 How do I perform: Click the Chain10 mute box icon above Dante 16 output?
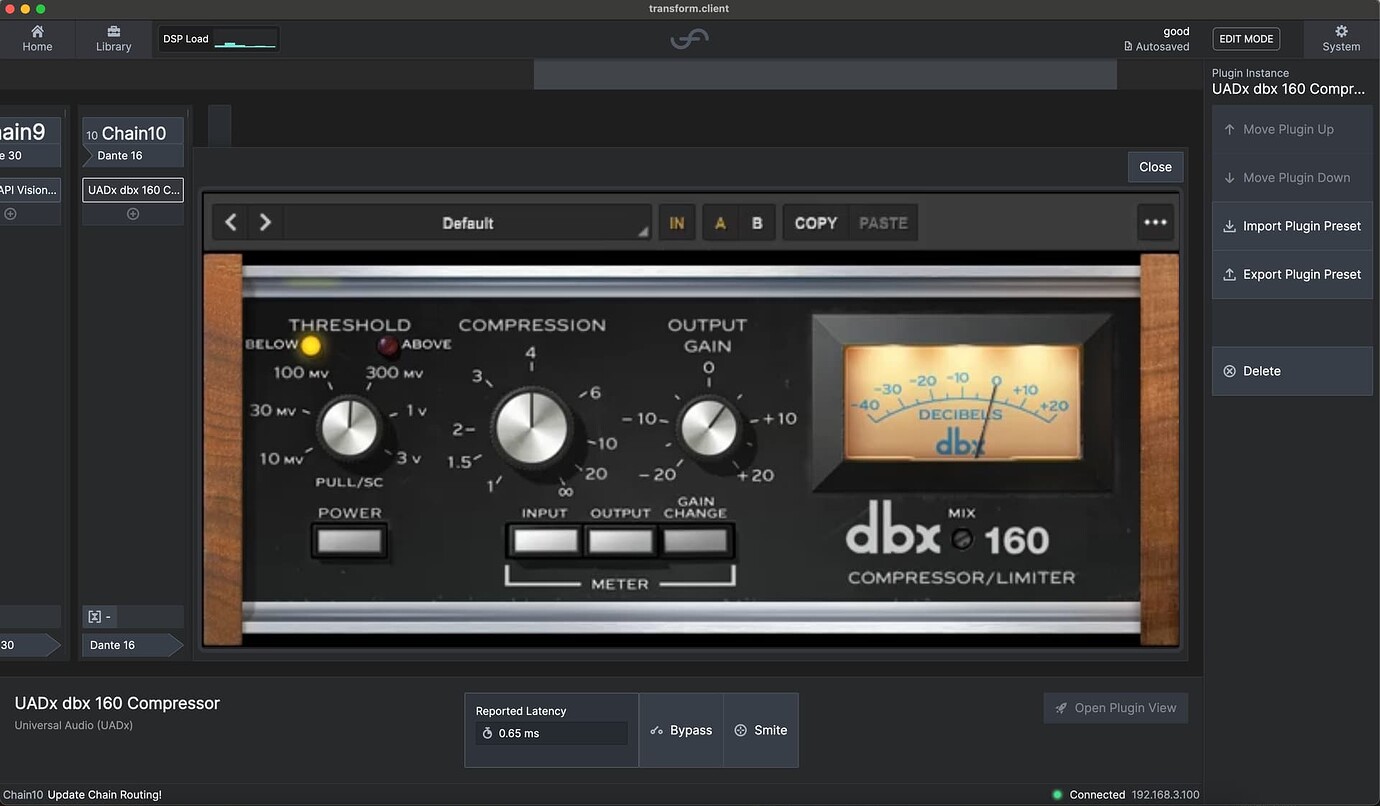pos(94,617)
